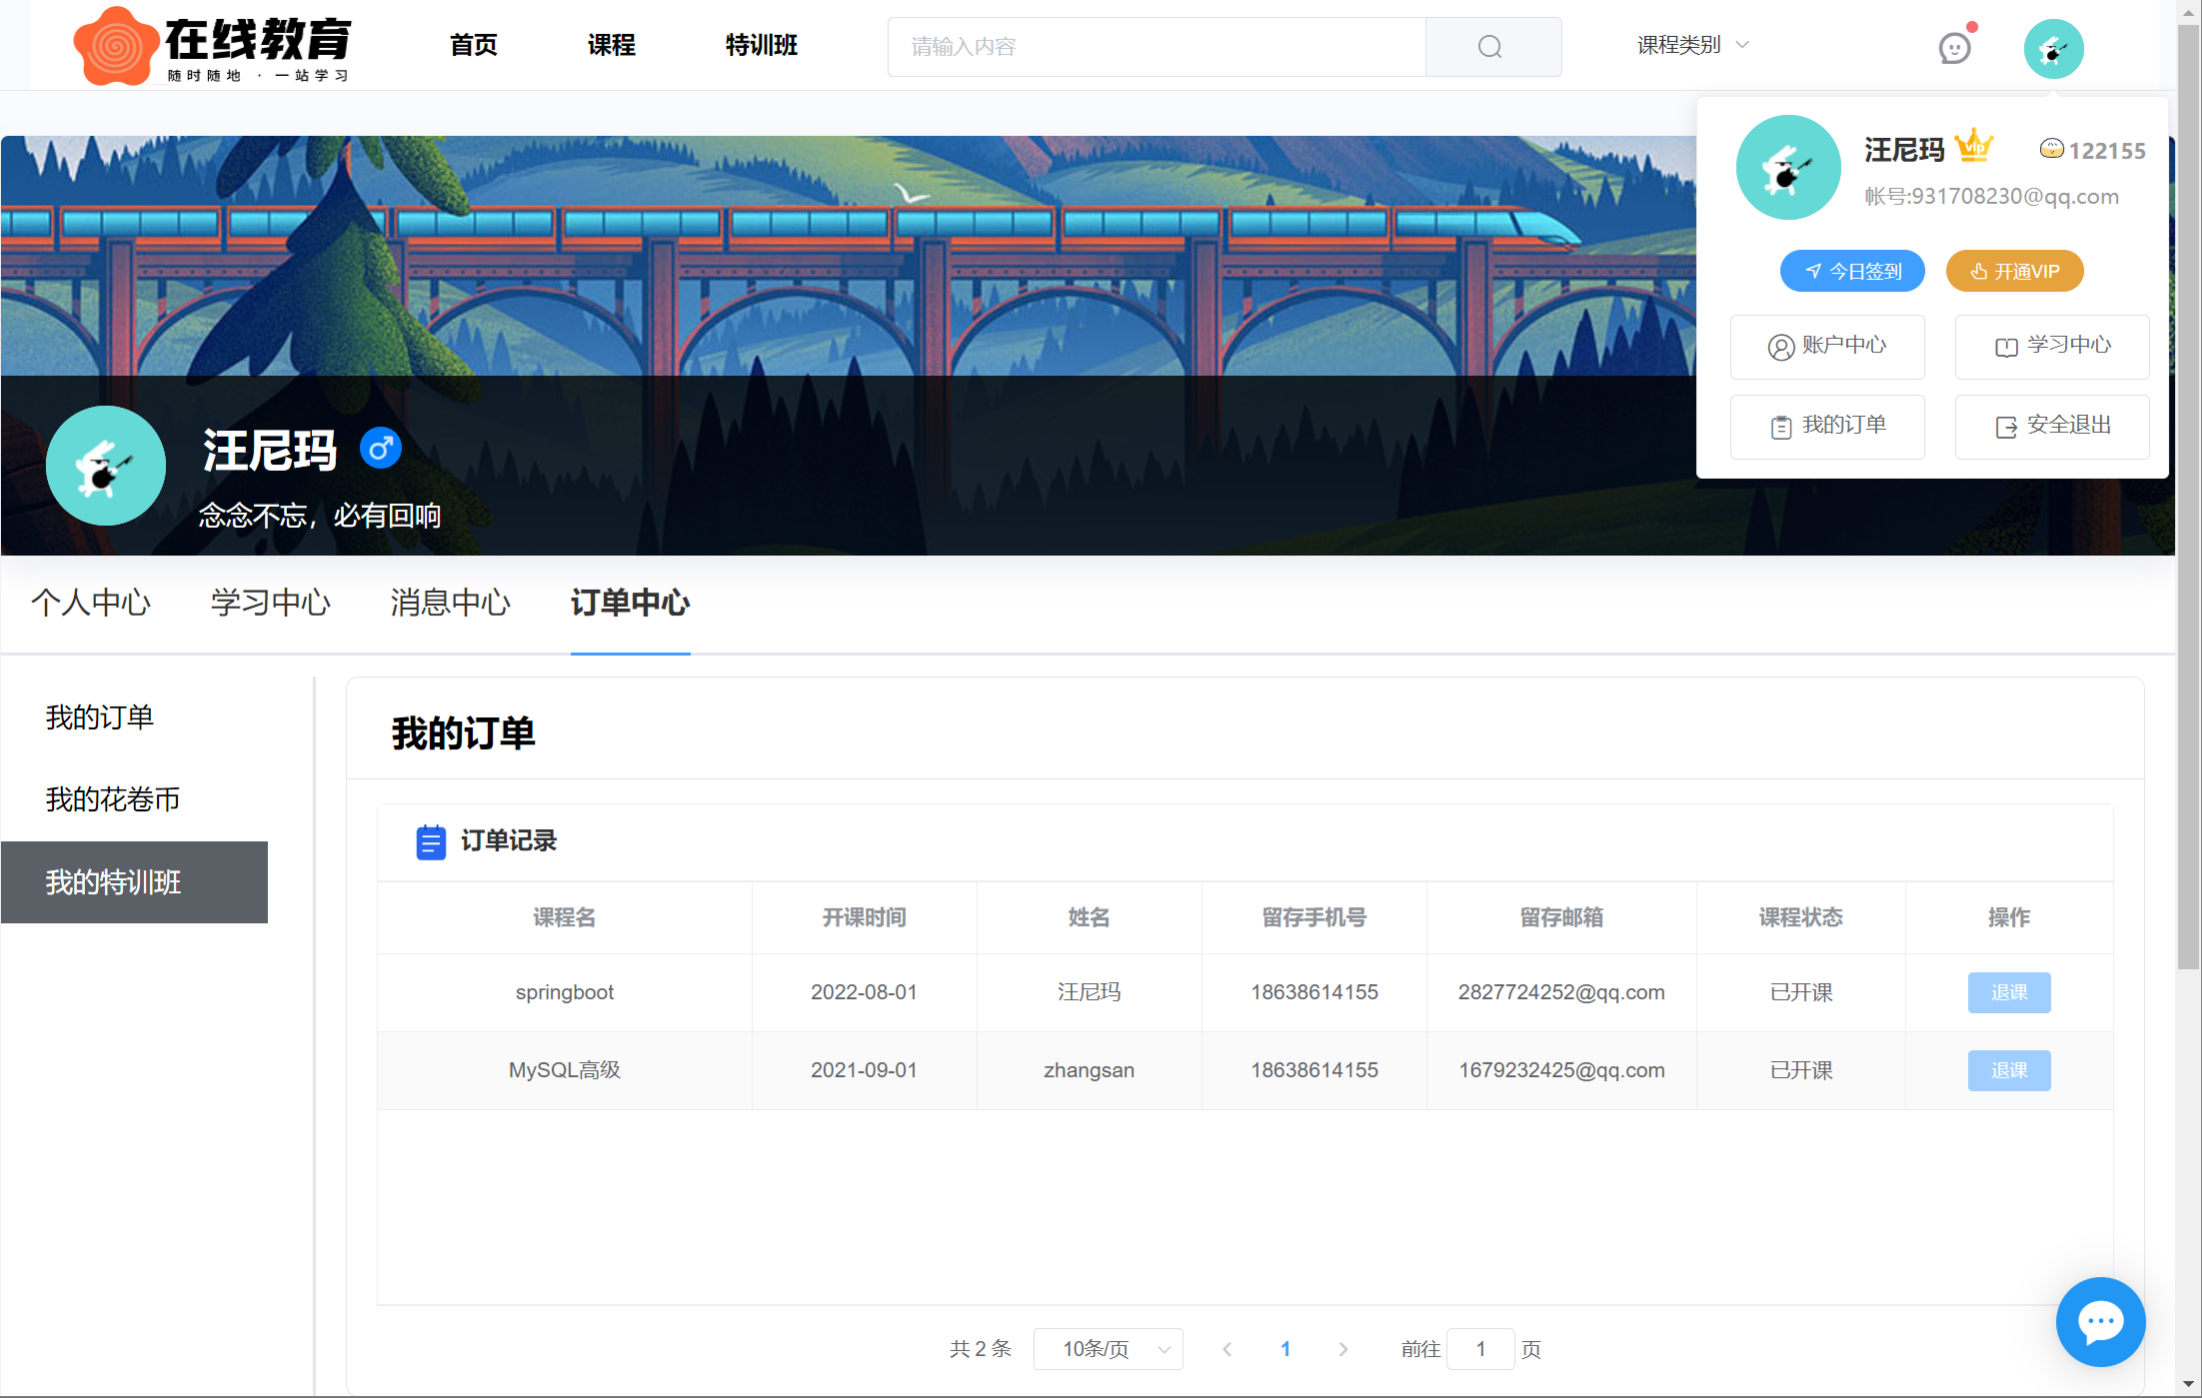Go to next page arrow
Viewport: 2202px width, 1398px height.
(1343, 1349)
